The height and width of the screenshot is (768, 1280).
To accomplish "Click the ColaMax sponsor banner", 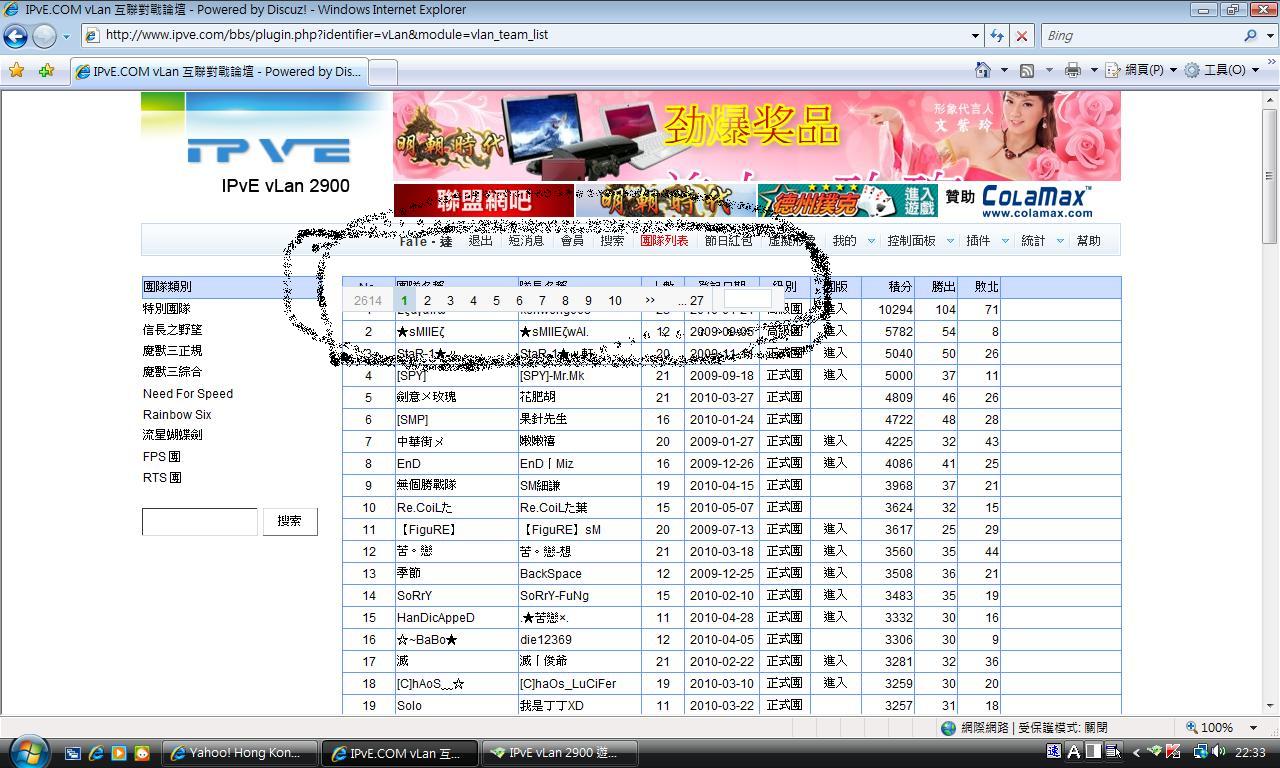I will [1035, 200].
